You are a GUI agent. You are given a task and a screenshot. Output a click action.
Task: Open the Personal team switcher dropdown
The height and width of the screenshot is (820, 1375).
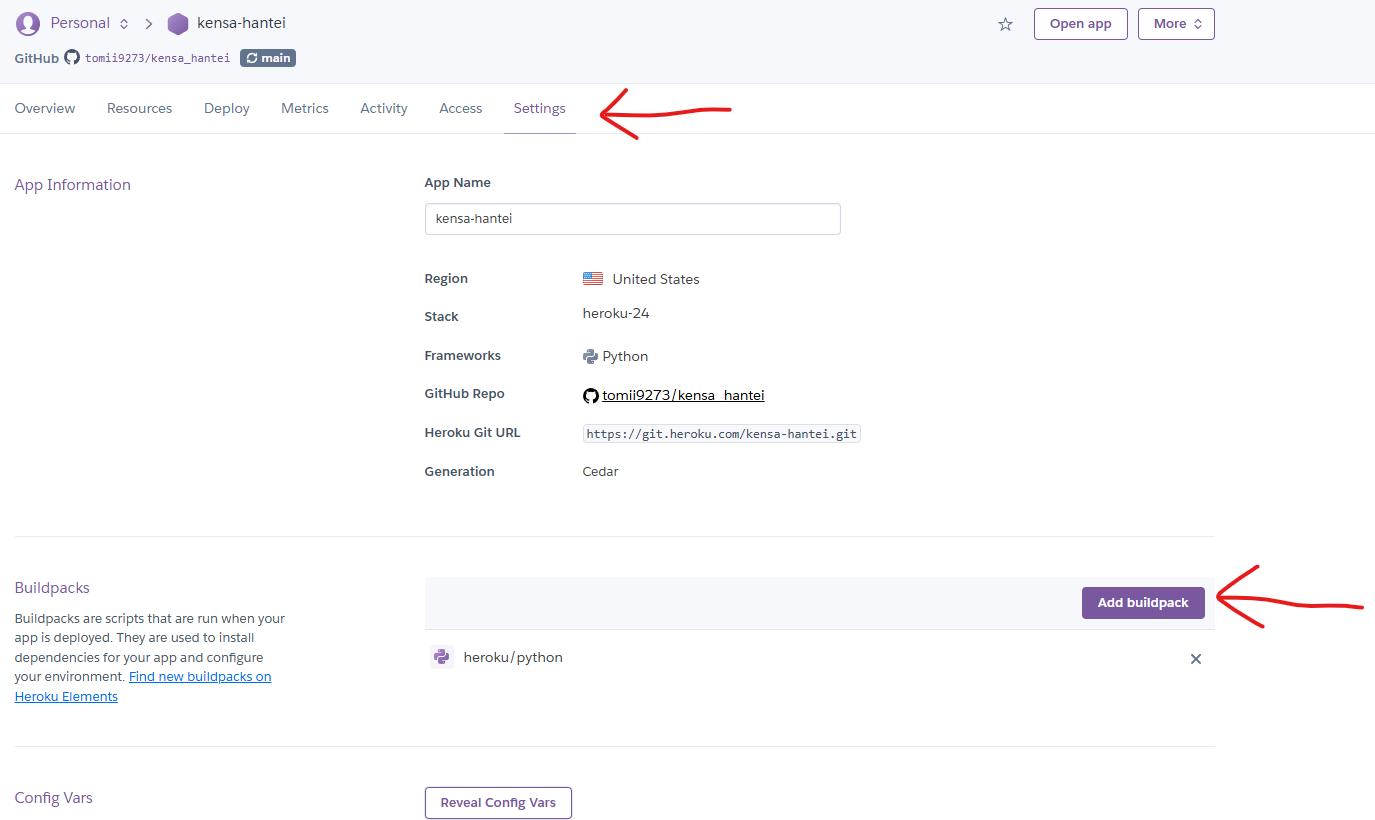click(x=90, y=23)
